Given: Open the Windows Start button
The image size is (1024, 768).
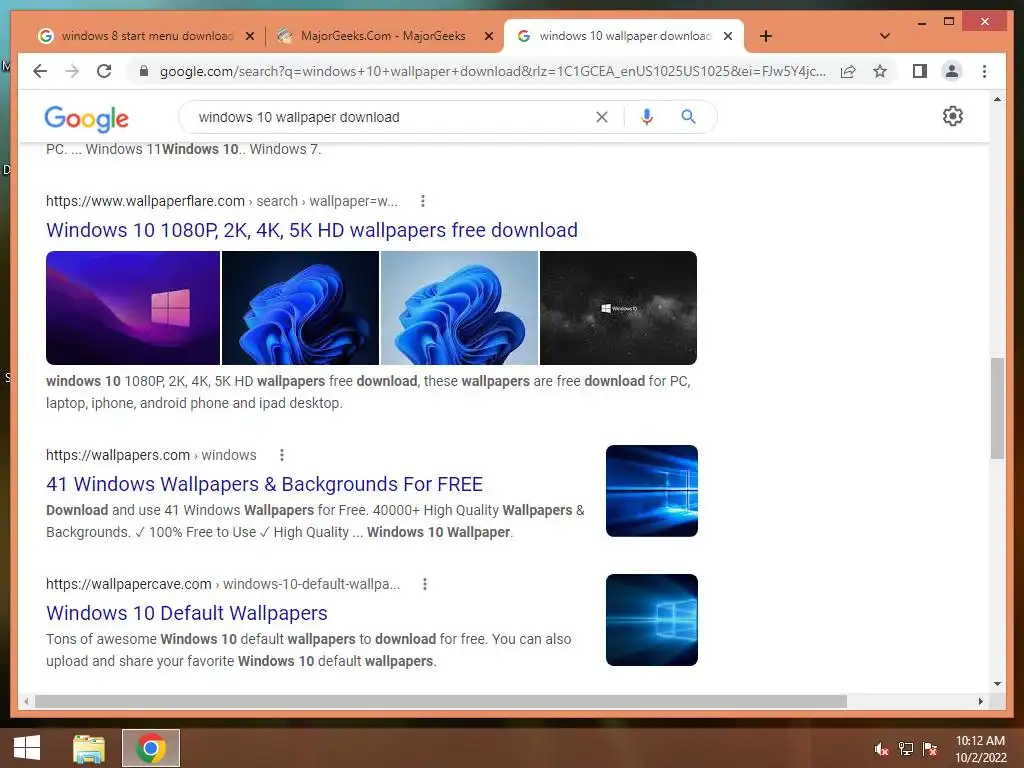Looking at the screenshot, I should tap(27, 748).
